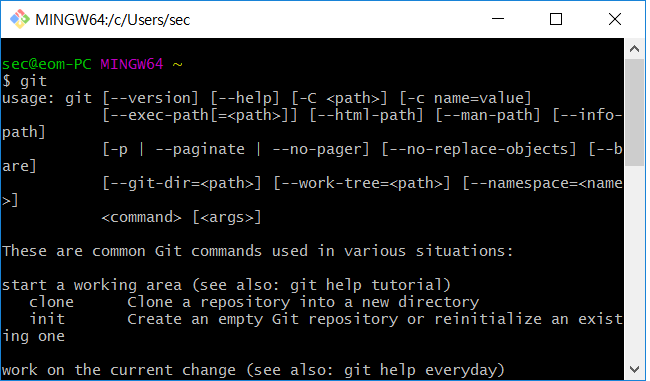Click the init command name
The width and height of the screenshot is (650, 381).
click(x=47, y=319)
